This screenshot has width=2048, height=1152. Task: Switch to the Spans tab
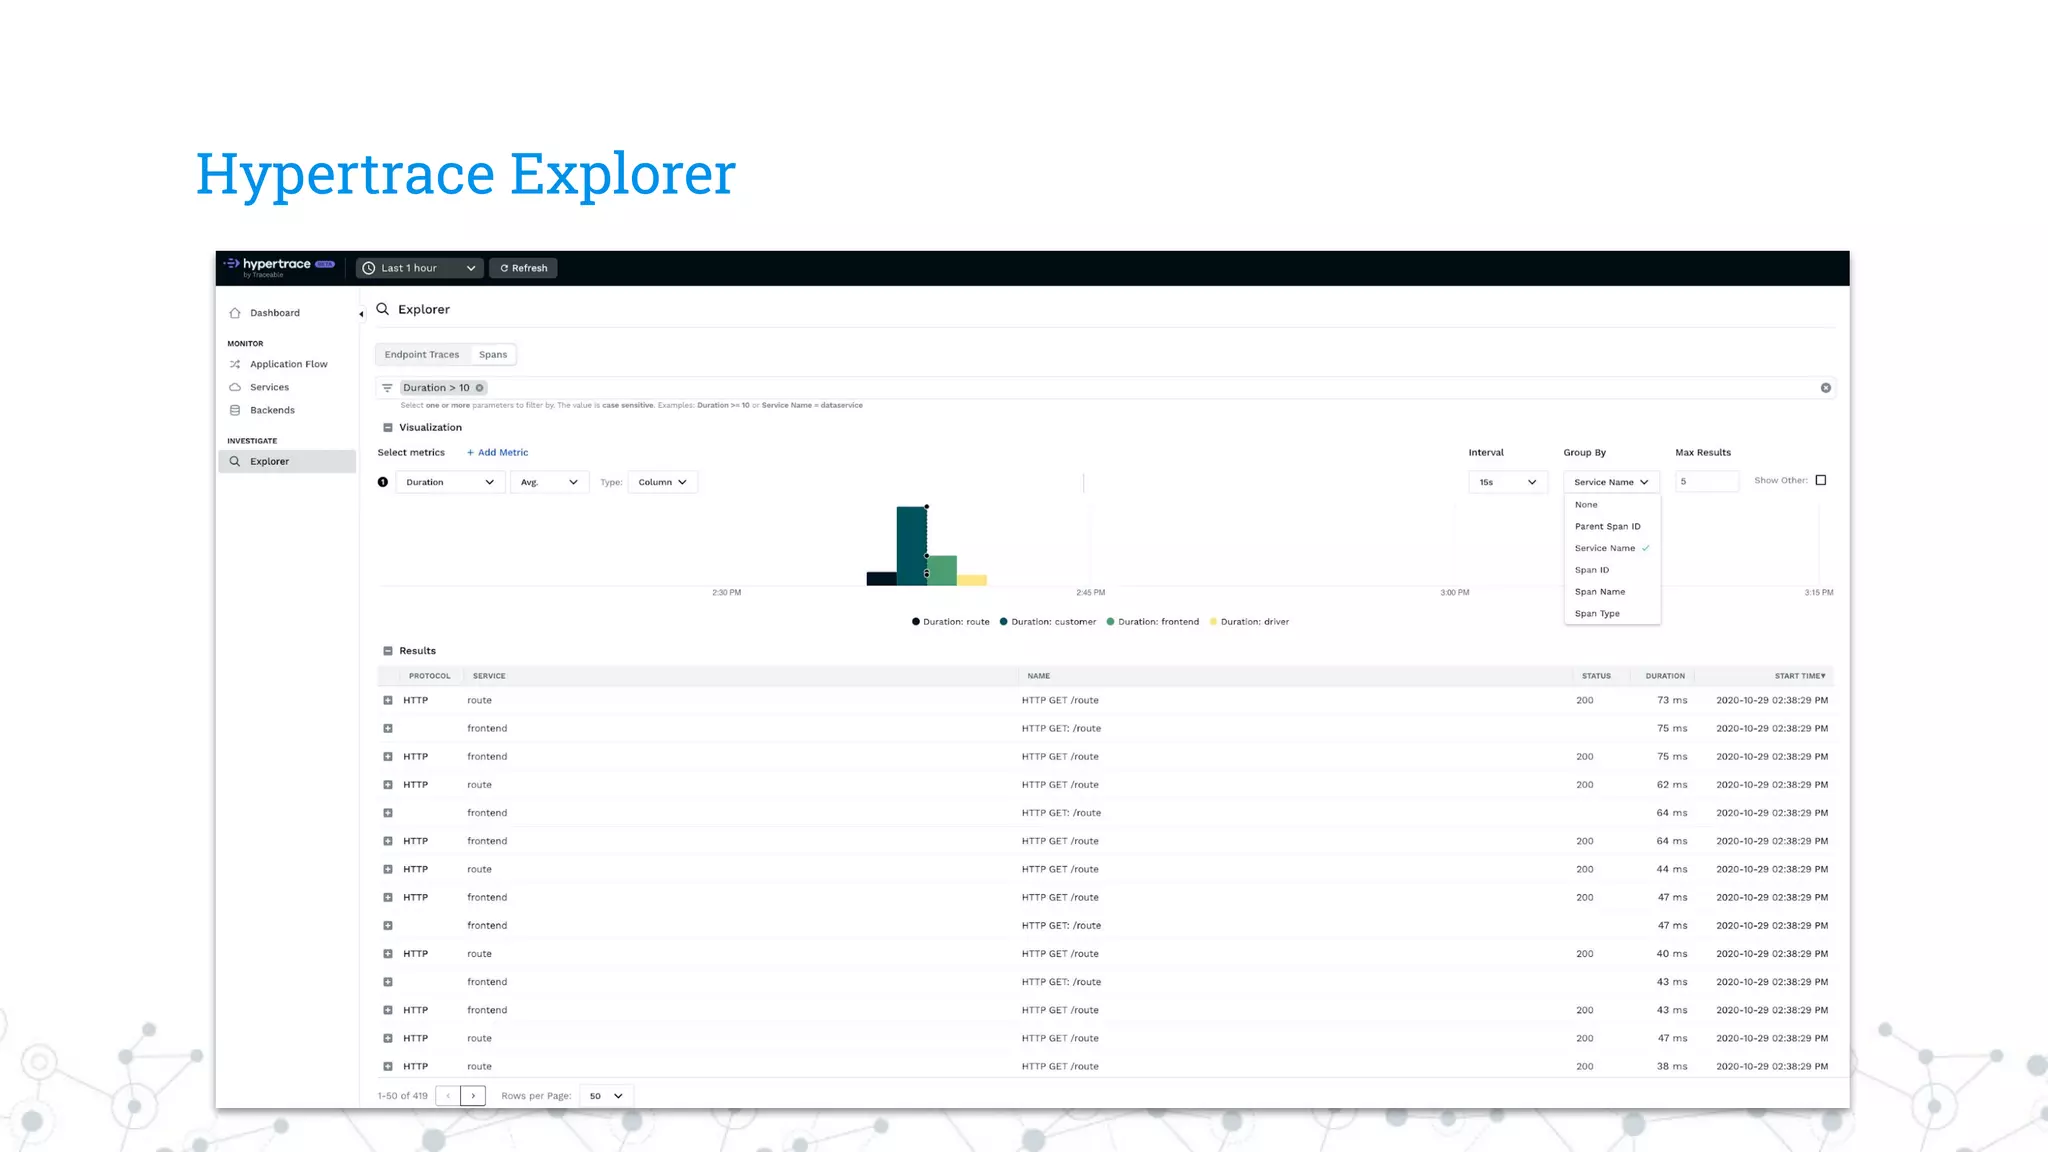click(492, 355)
